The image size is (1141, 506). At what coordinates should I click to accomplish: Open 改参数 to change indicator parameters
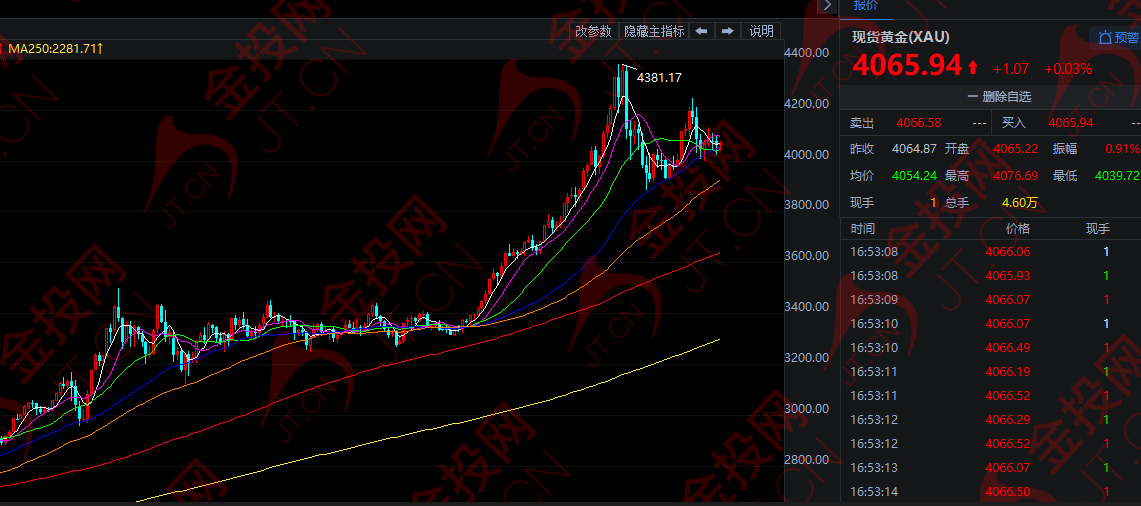pyautogui.click(x=593, y=31)
